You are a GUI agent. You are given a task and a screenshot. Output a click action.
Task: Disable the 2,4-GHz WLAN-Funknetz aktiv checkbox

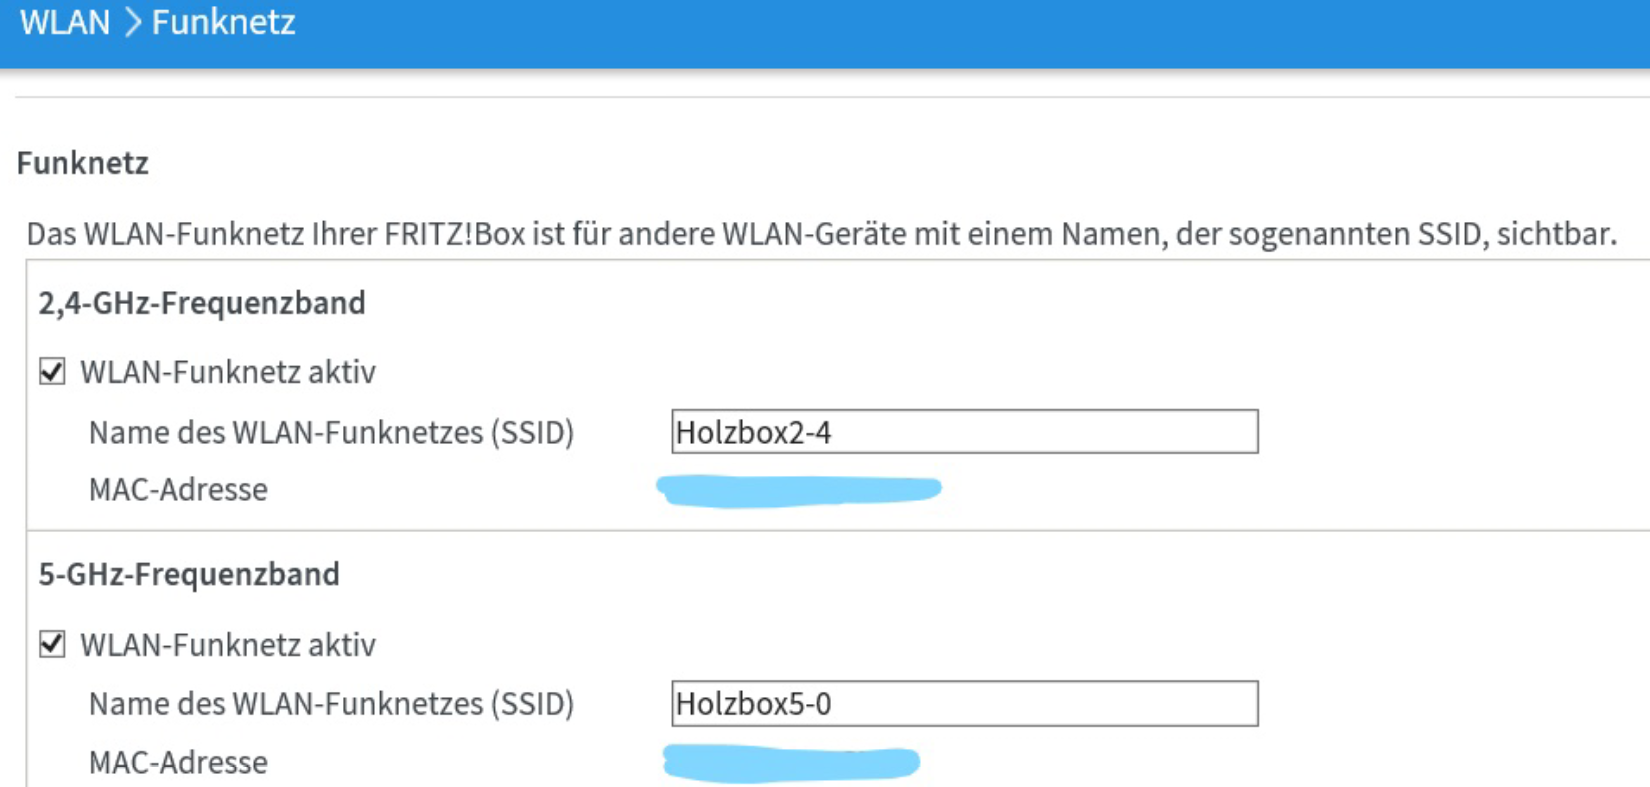[x=52, y=372]
